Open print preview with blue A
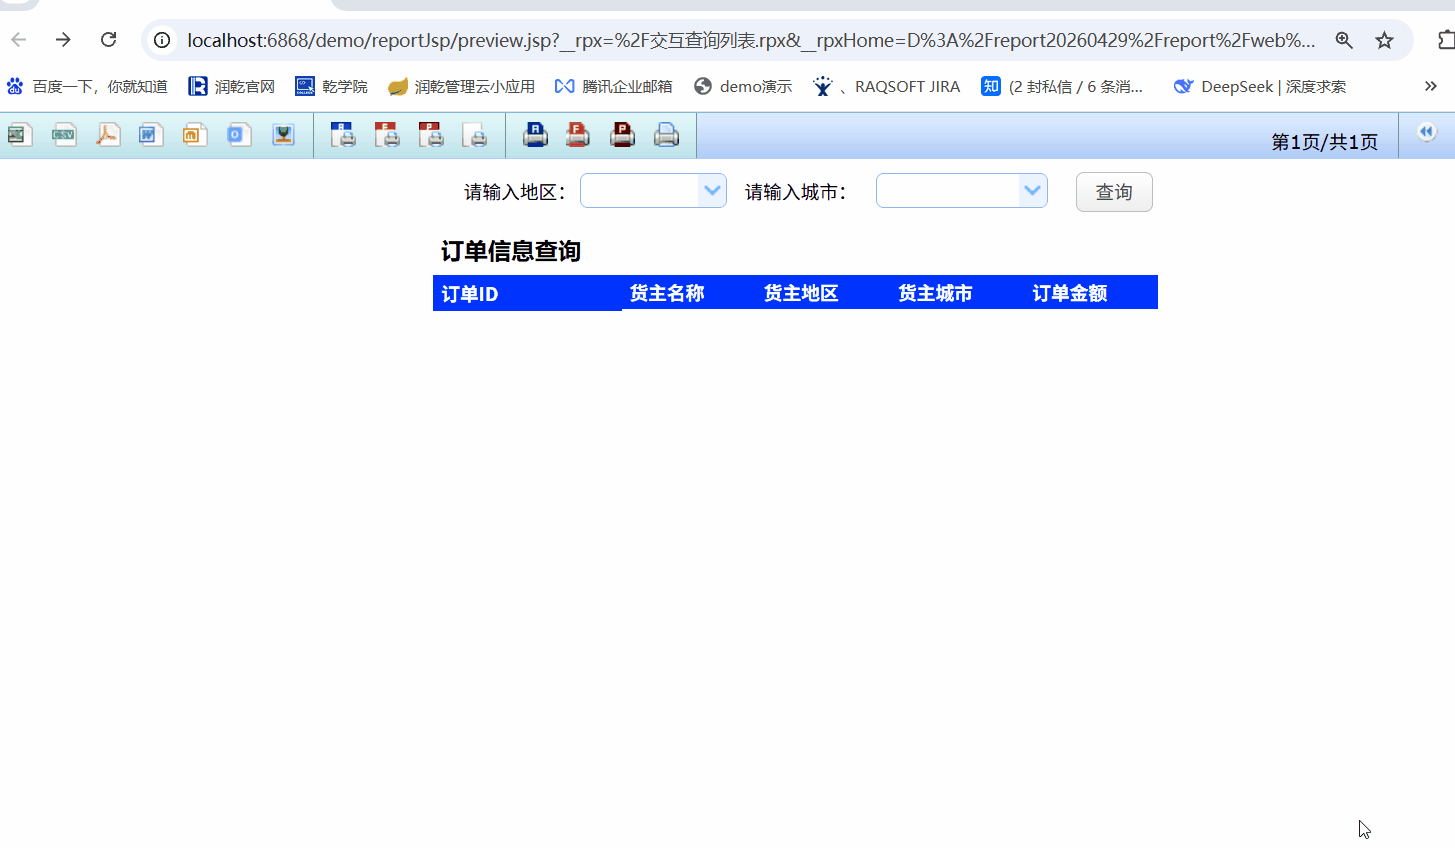 pyautogui.click(x=343, y=134)
